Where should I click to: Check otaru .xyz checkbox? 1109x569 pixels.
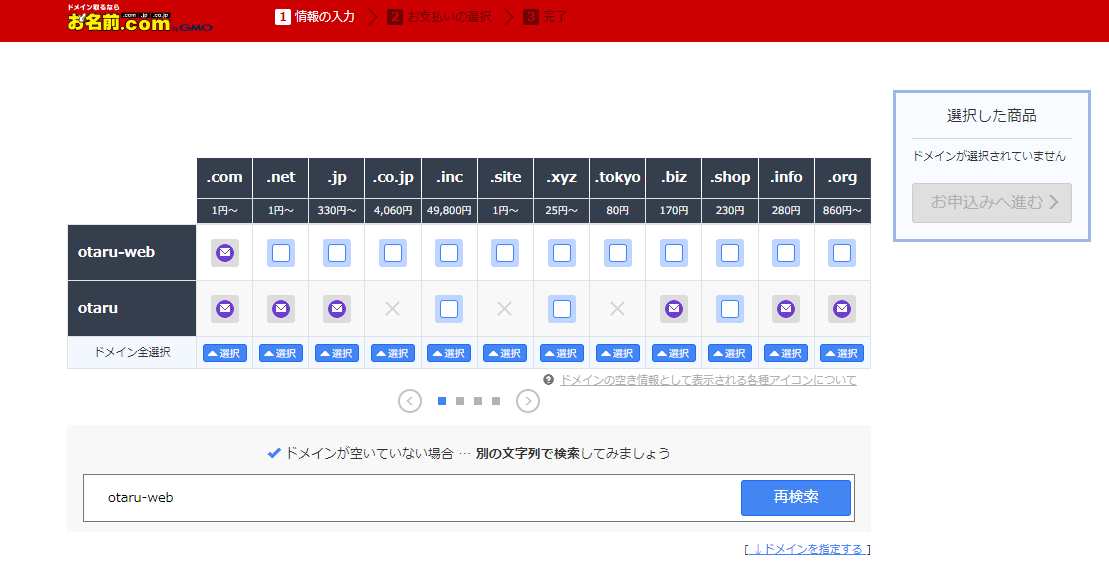point(562,308)
